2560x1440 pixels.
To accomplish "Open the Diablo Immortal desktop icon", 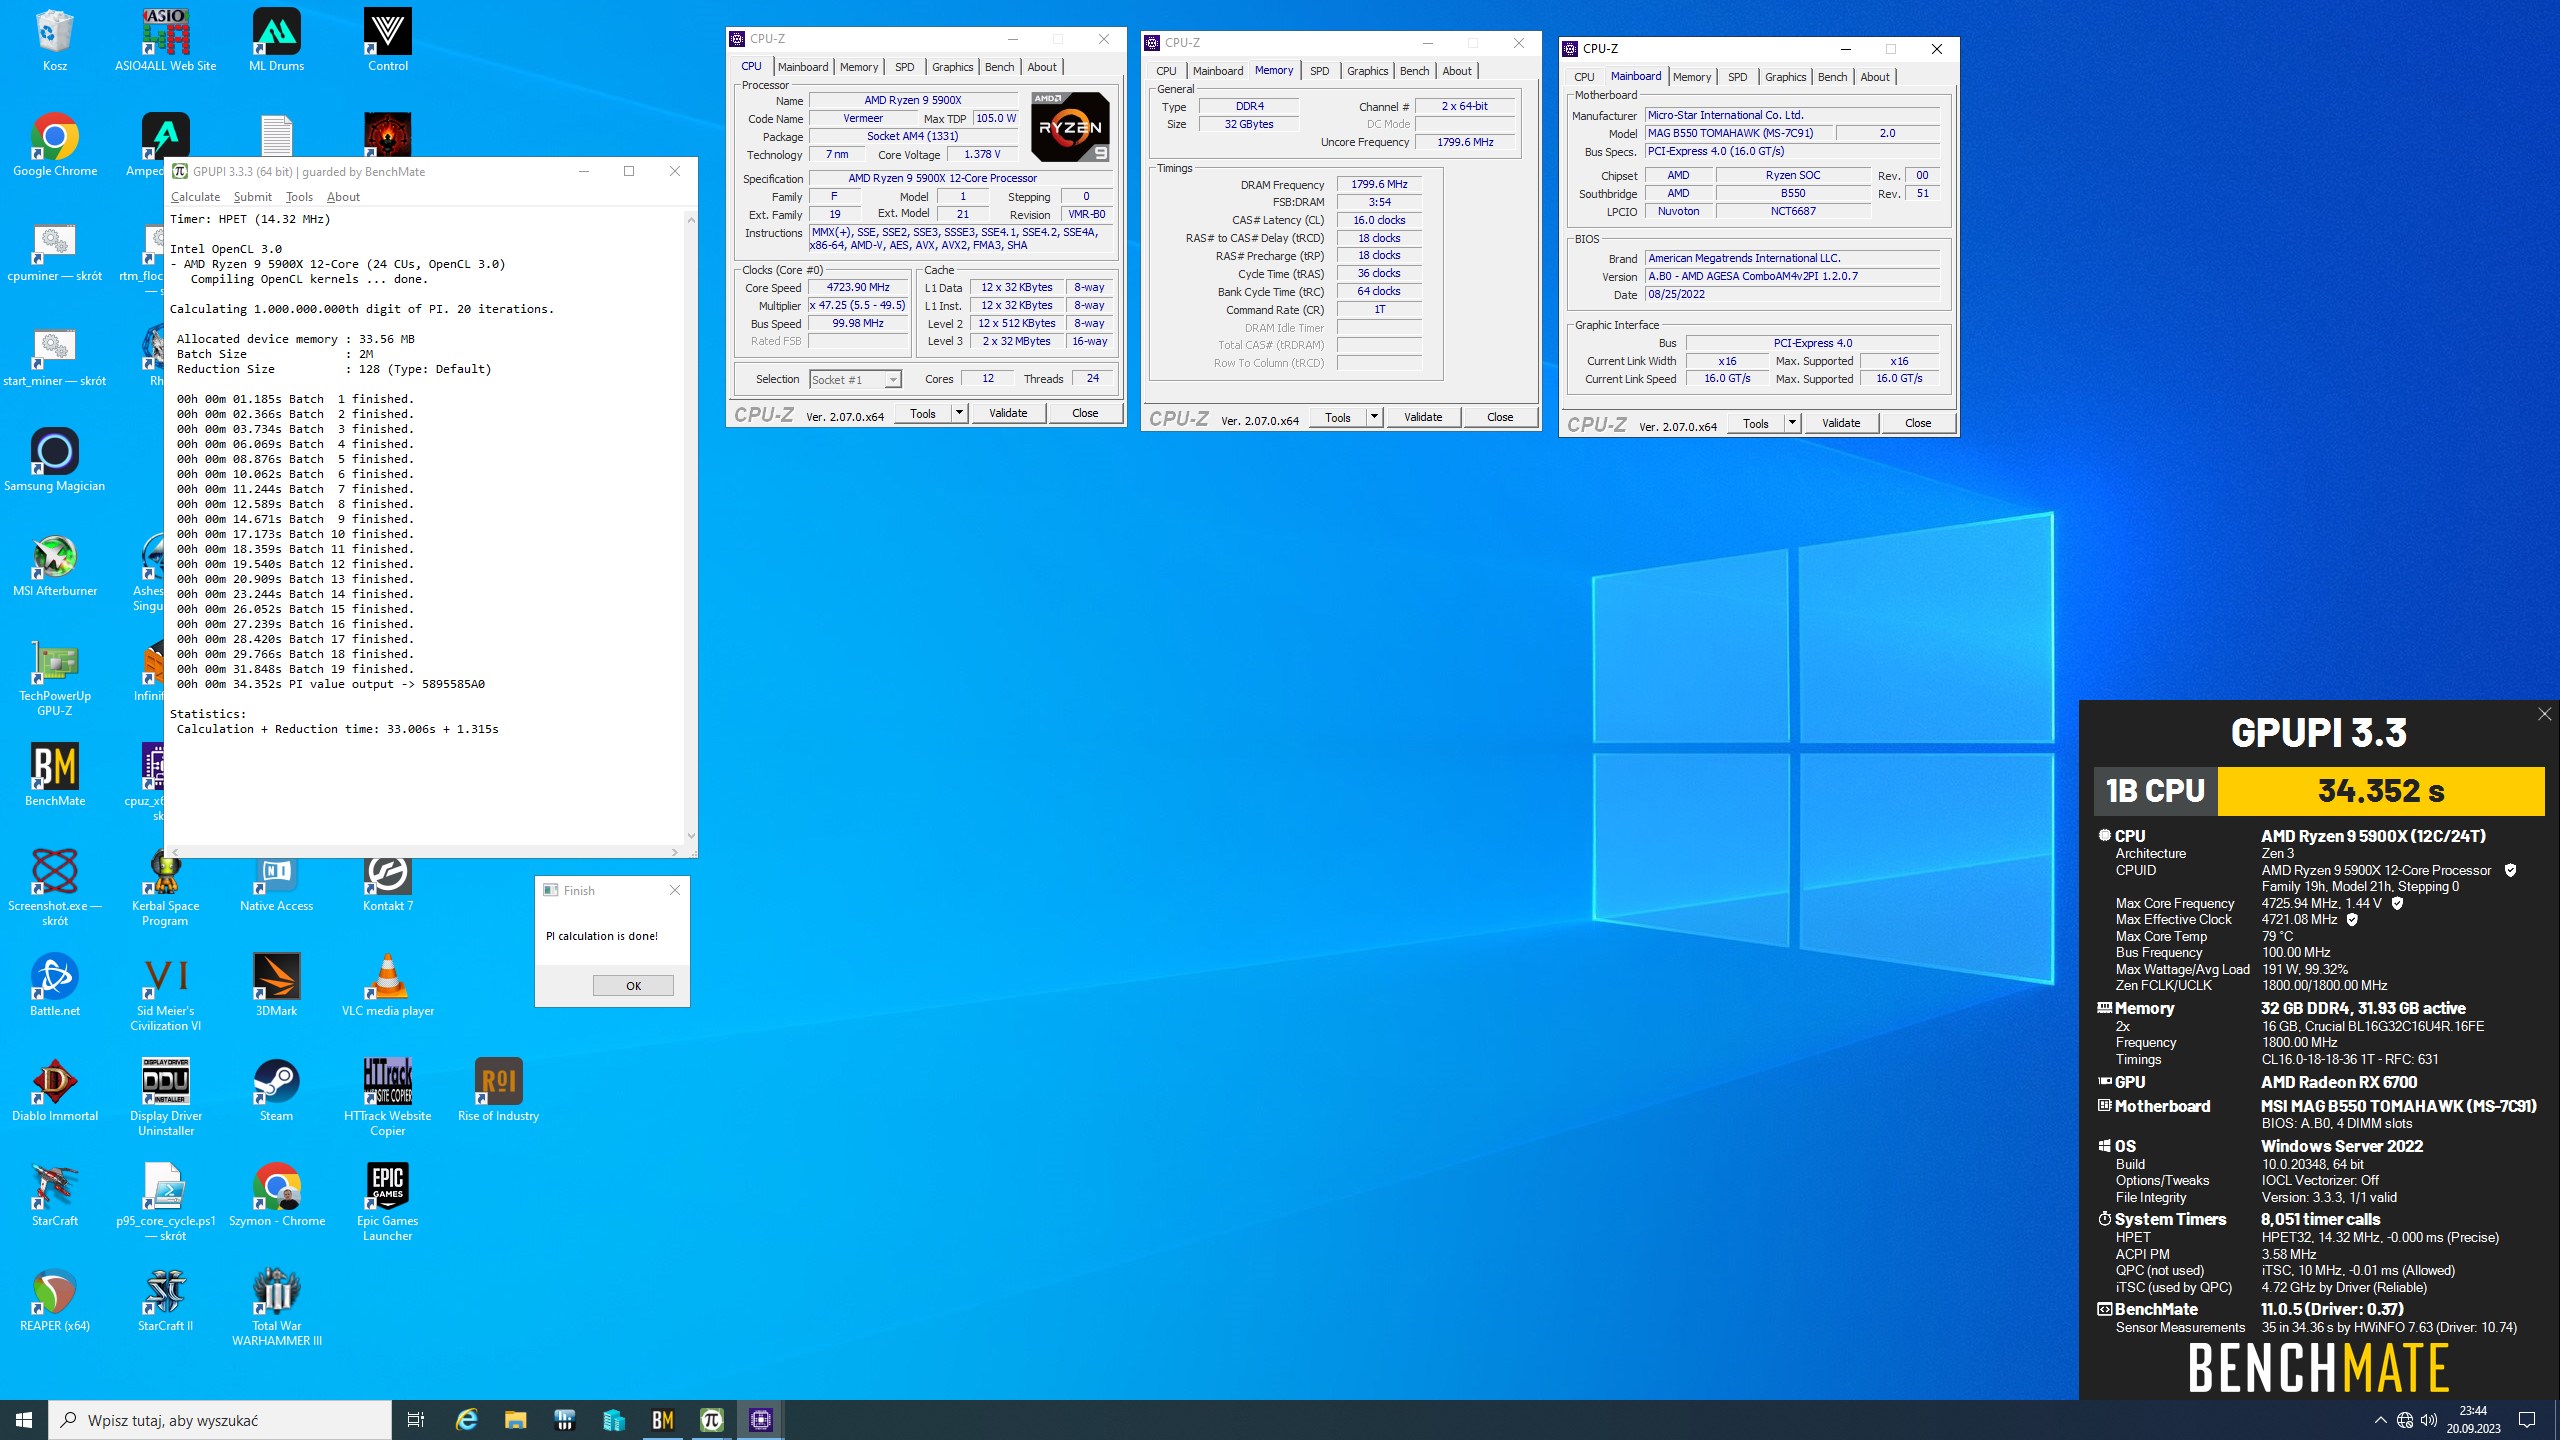I will tap(55, 1090).
